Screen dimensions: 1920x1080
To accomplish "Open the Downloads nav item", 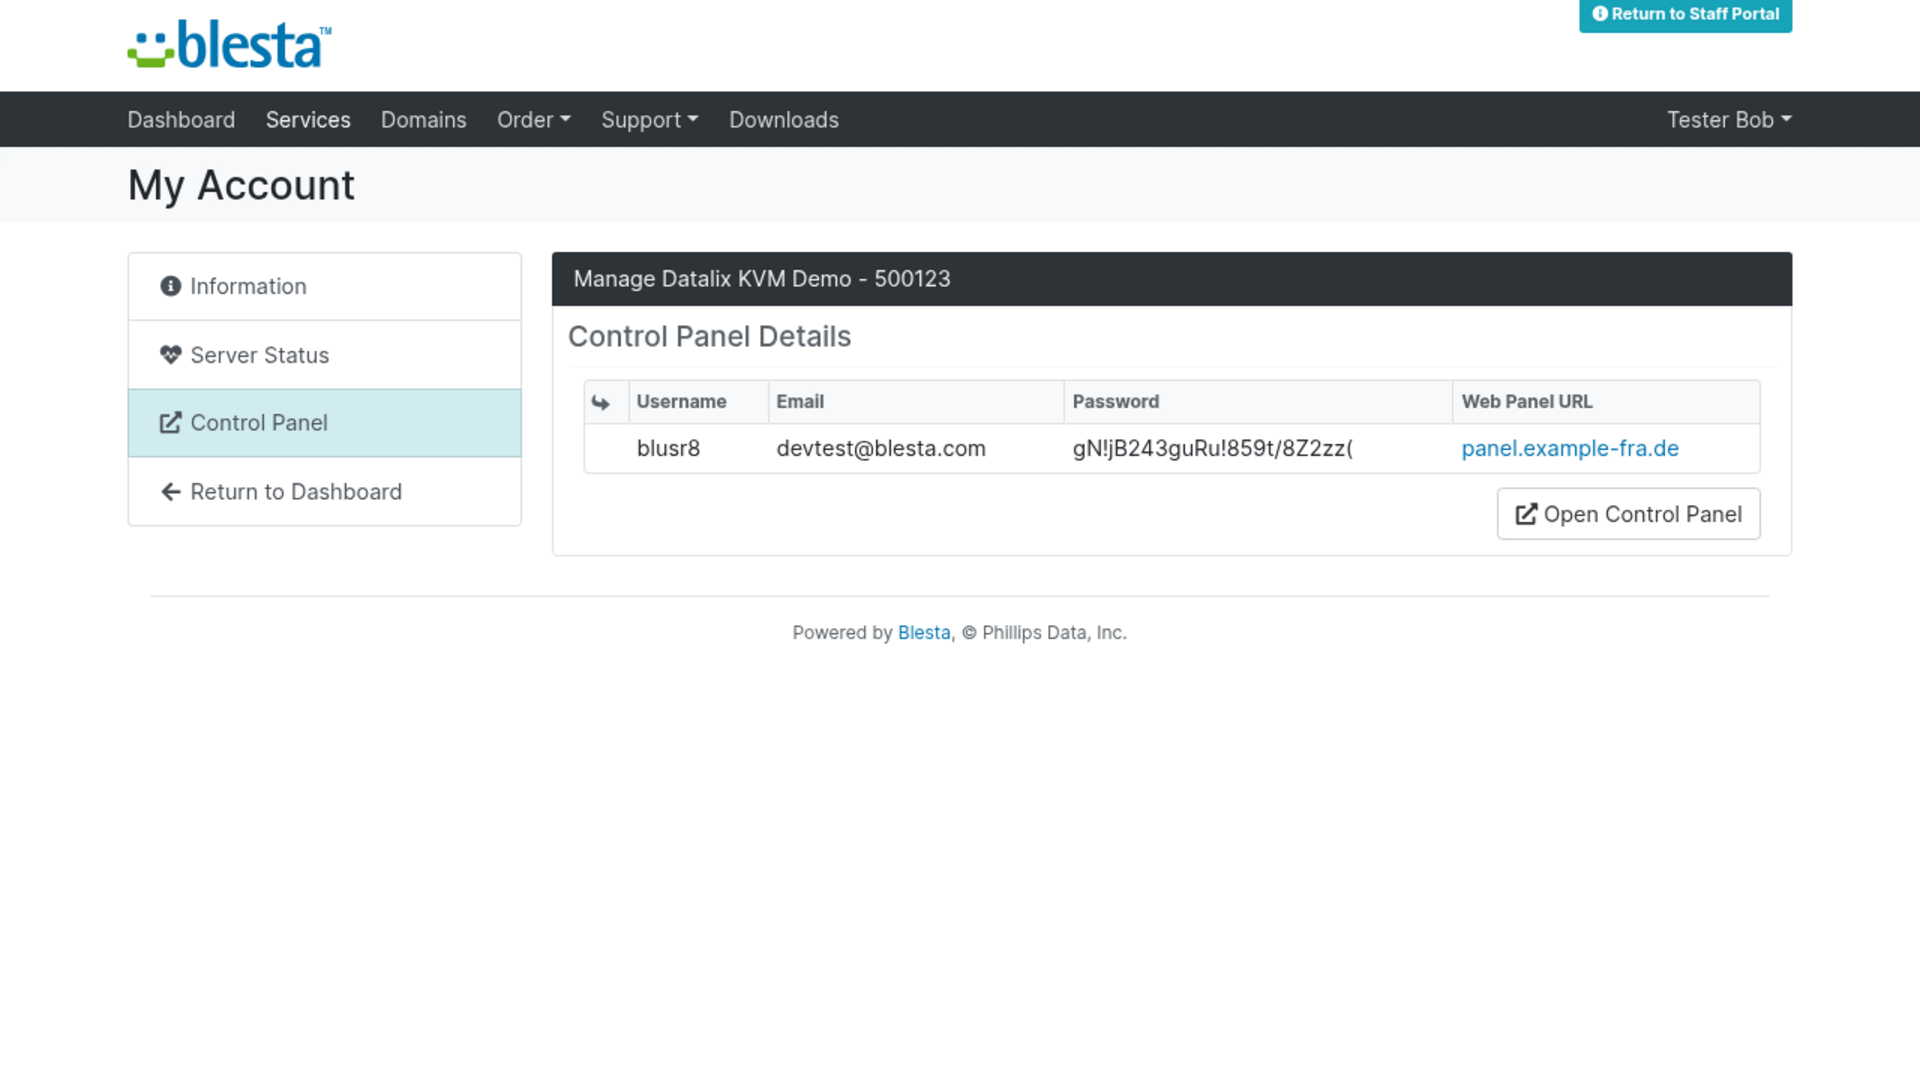I will point(784,120).
